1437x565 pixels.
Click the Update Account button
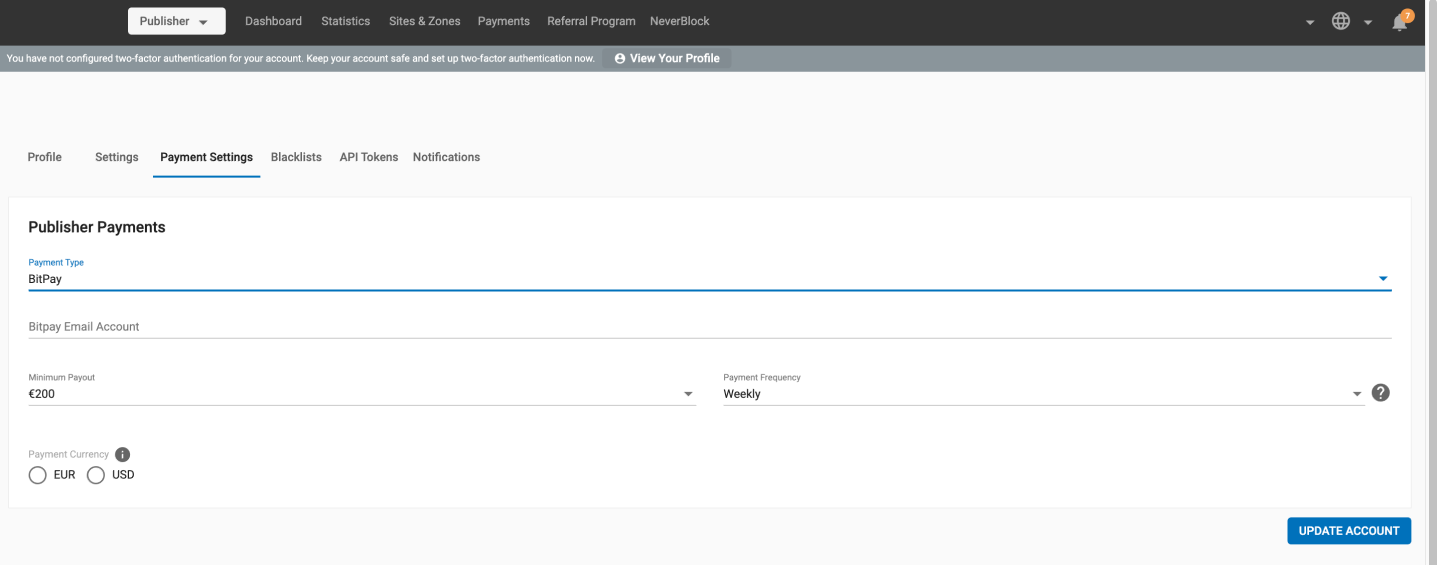coord(1348,531)
